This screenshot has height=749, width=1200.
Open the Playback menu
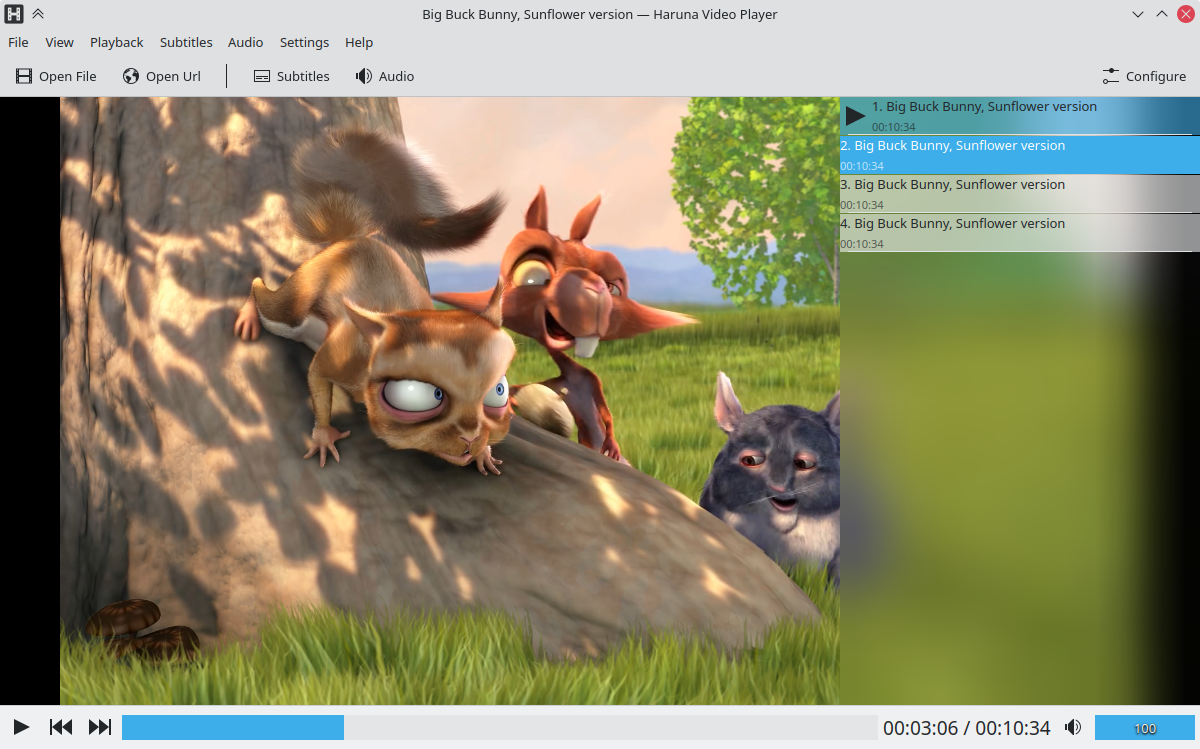tap(117, 42)
